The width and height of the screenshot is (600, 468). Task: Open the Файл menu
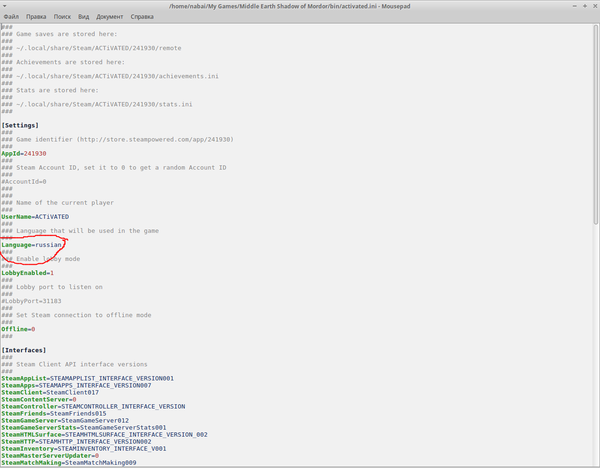coord(11,17)
